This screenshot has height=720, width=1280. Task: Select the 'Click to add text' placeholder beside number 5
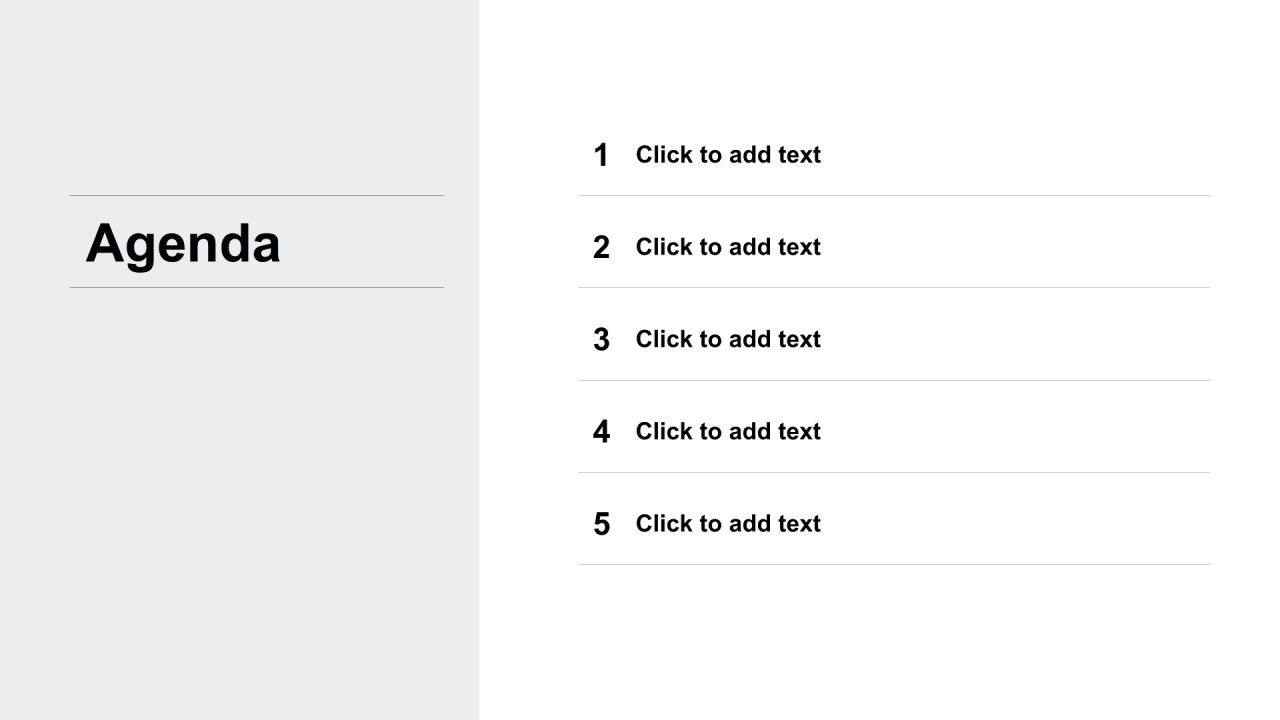tap(728, 523)
